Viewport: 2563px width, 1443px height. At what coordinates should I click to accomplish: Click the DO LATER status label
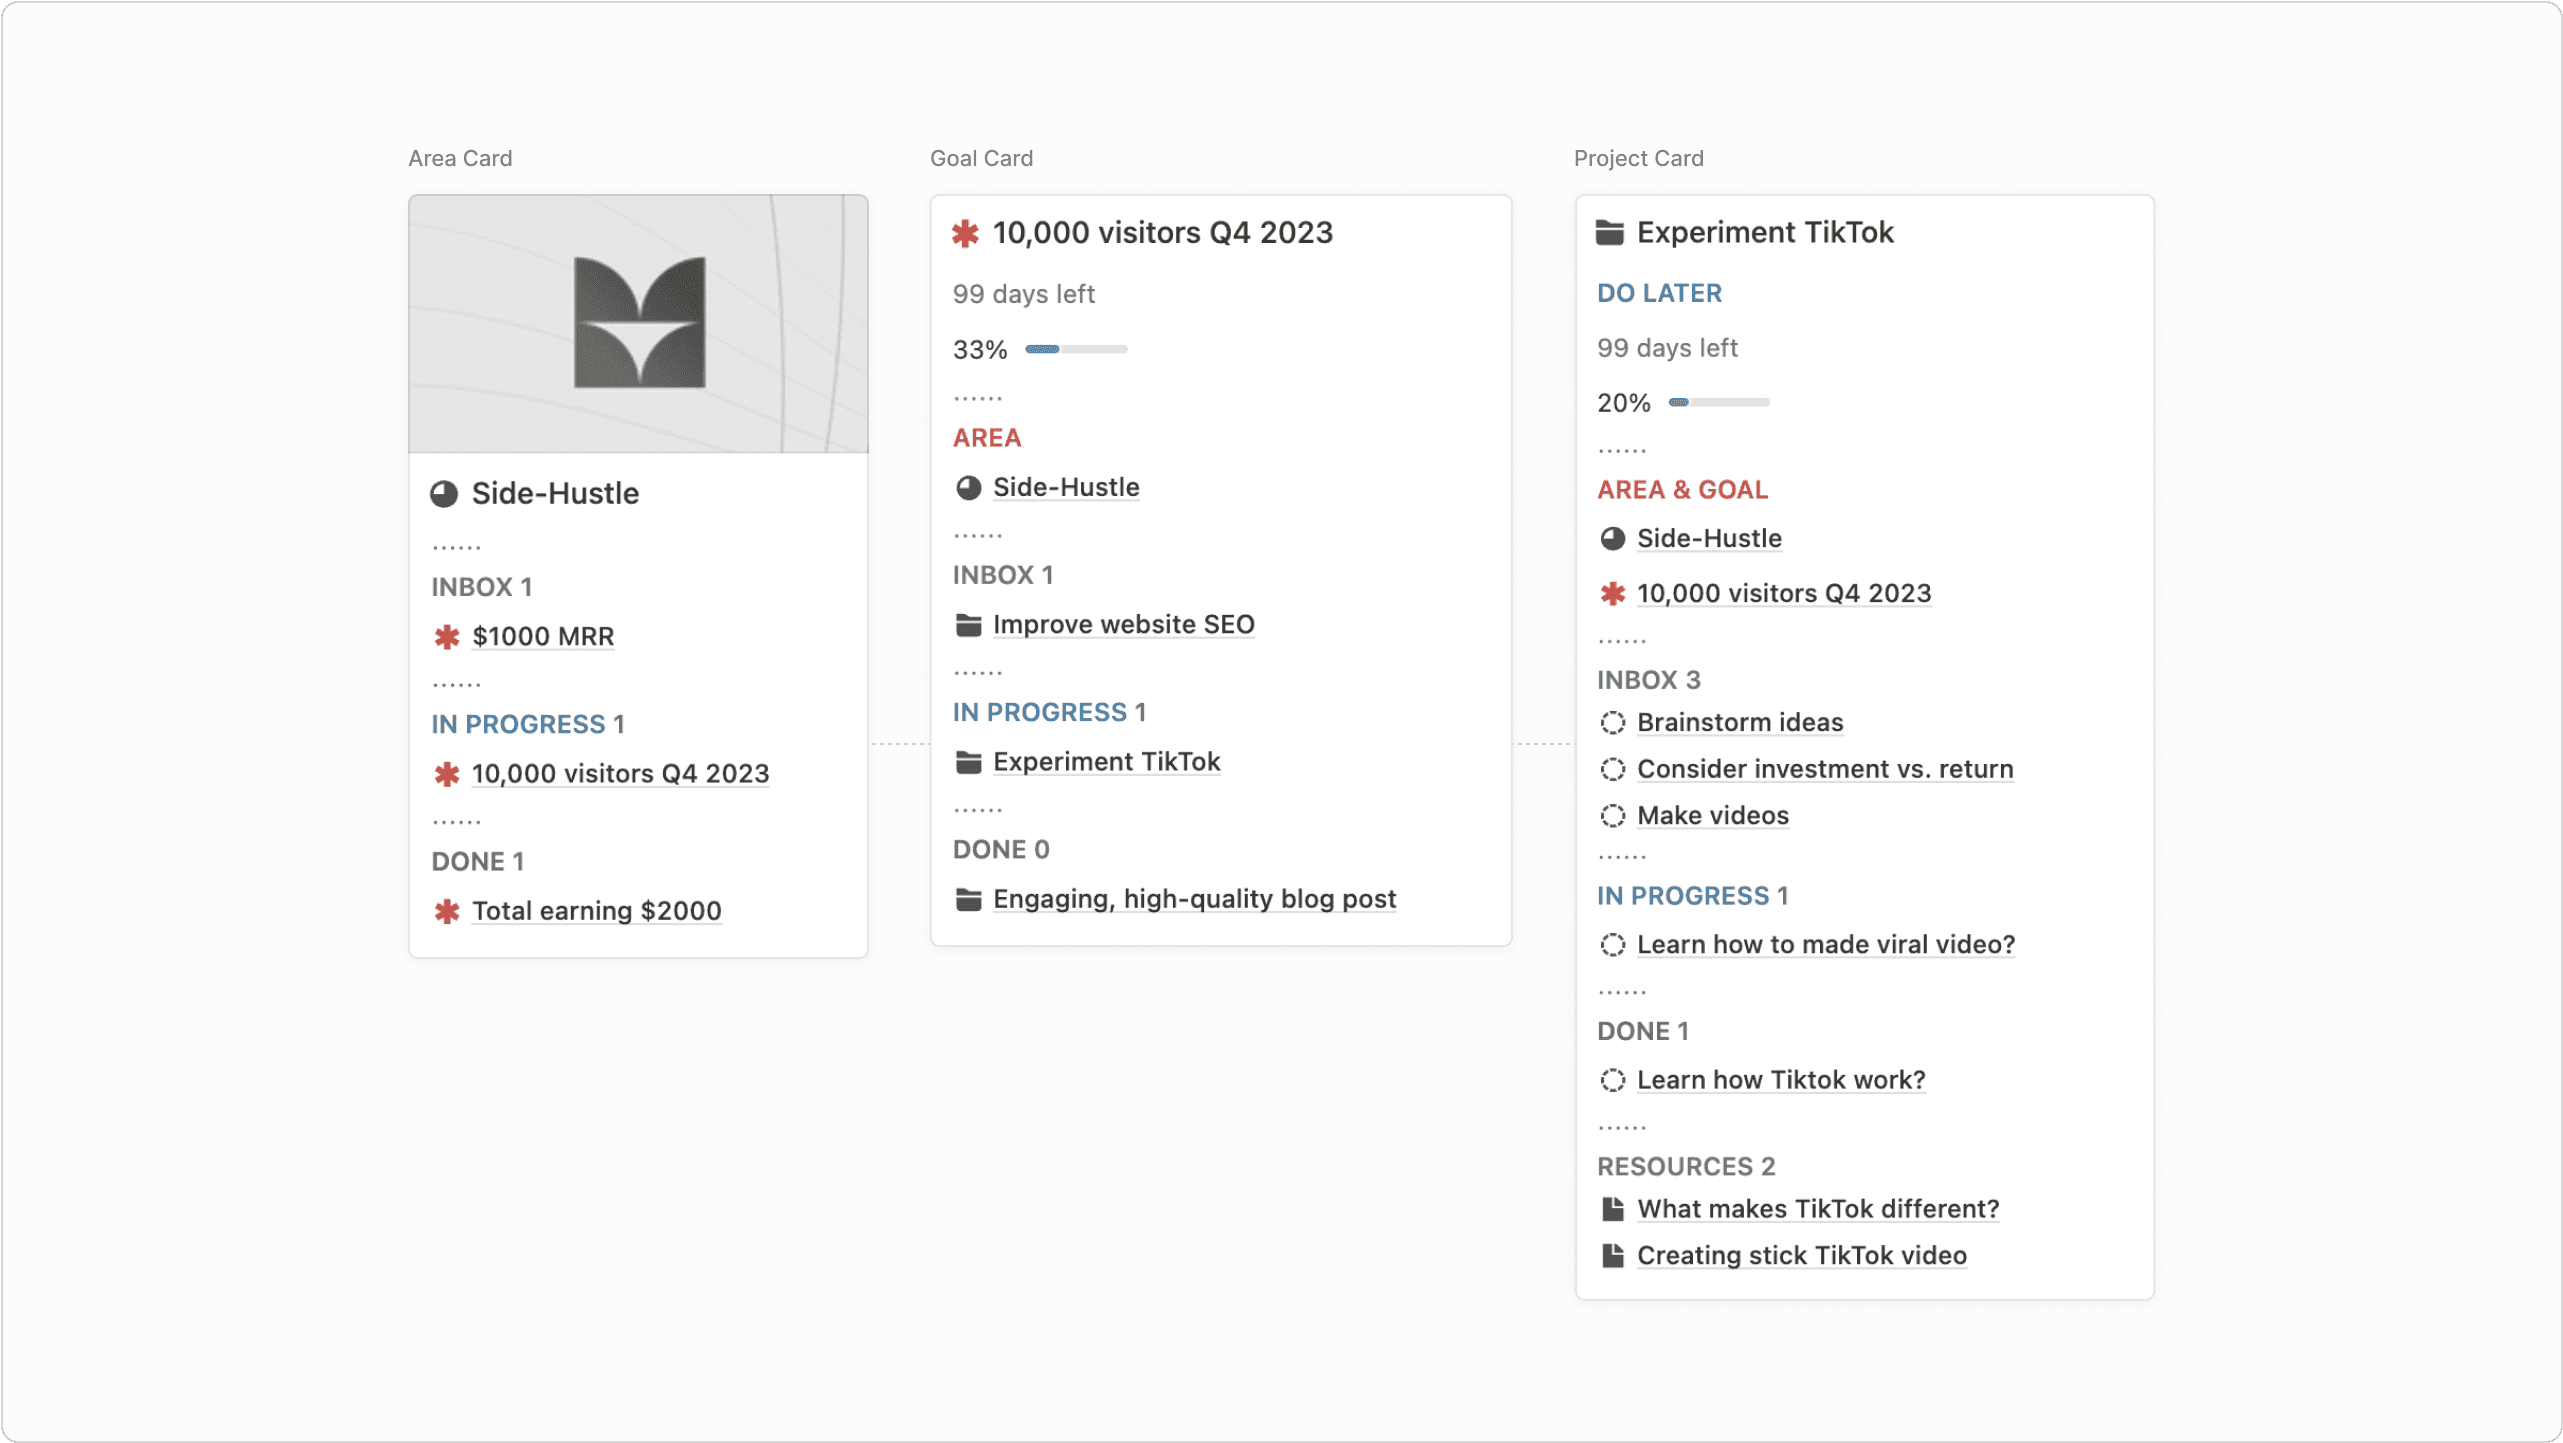point(1659,293)
